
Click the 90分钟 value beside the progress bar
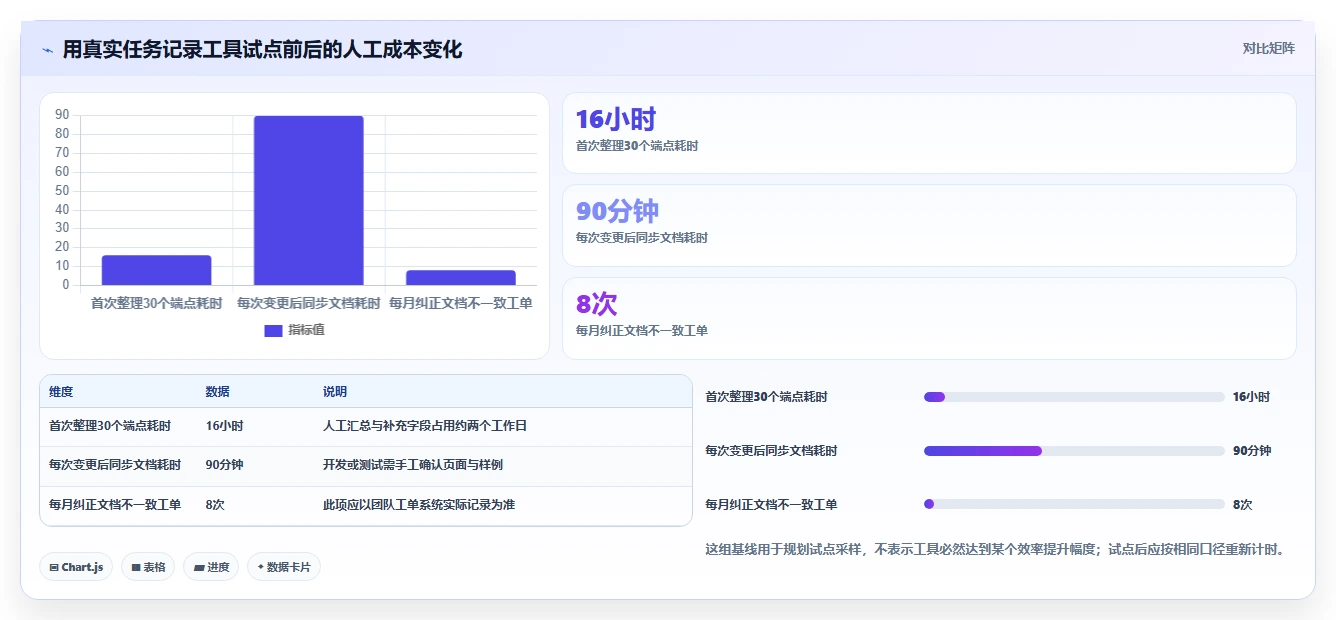1252,451
